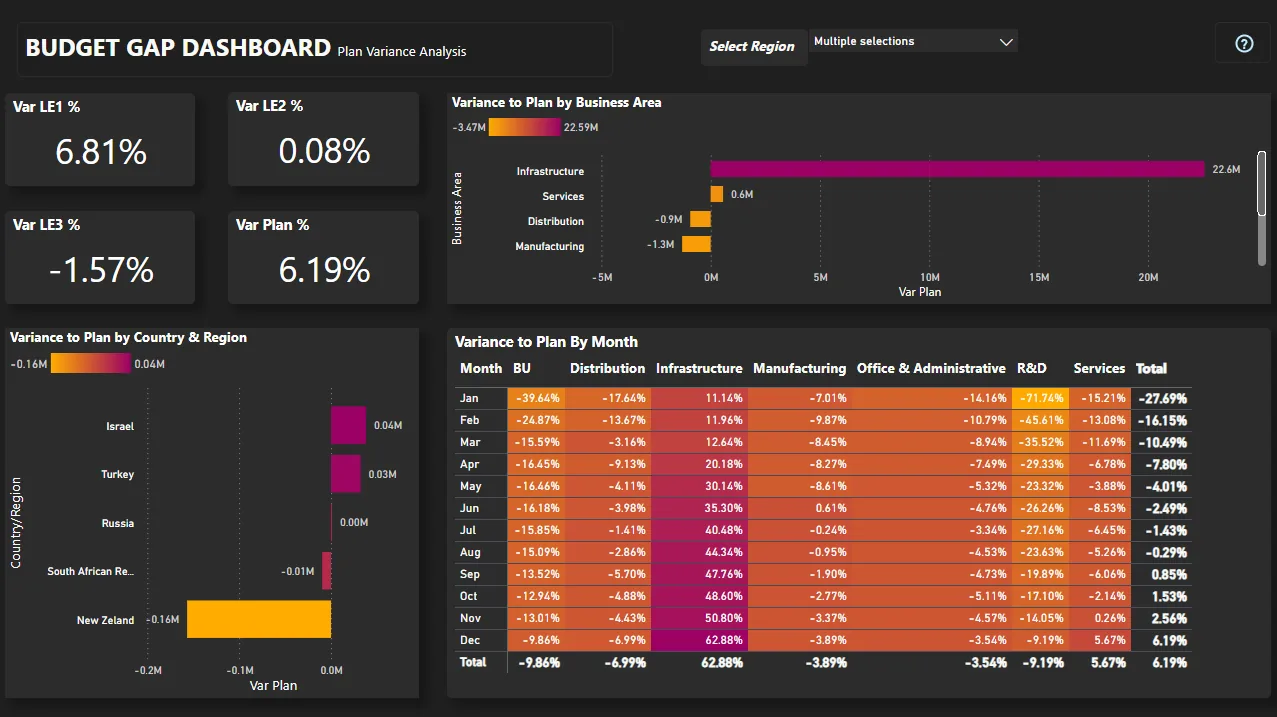The image size is (1277, 717).
Task: Click the Feb row label
Action: [x=470, y=420]
